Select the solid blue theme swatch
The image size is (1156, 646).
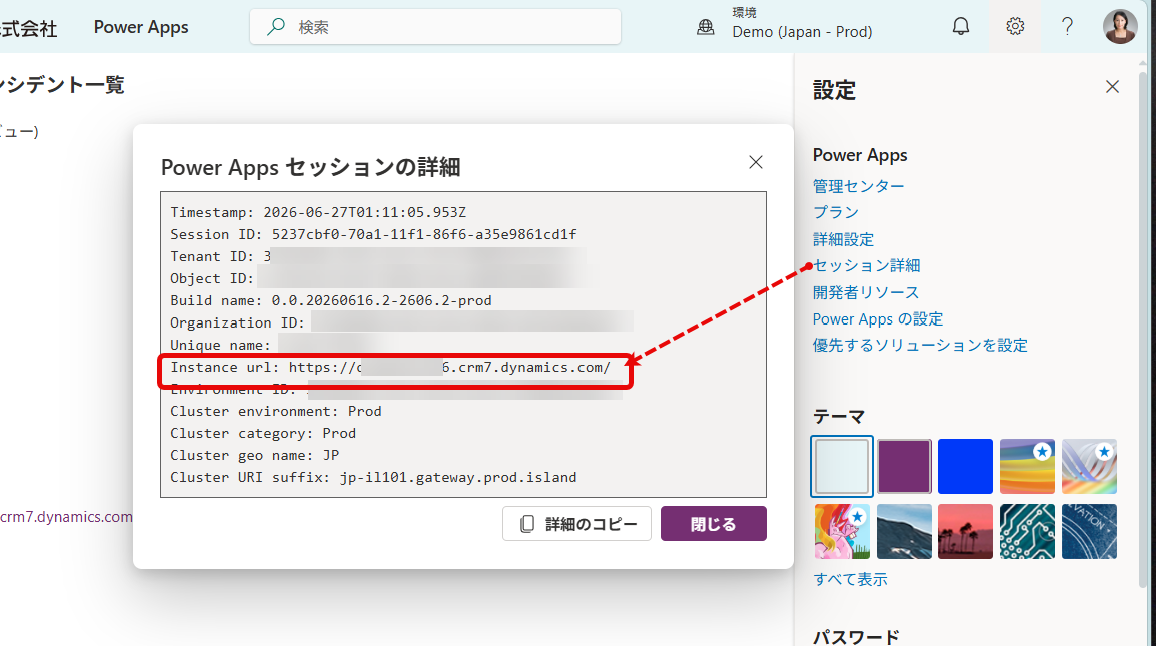[x=965, y=466]
